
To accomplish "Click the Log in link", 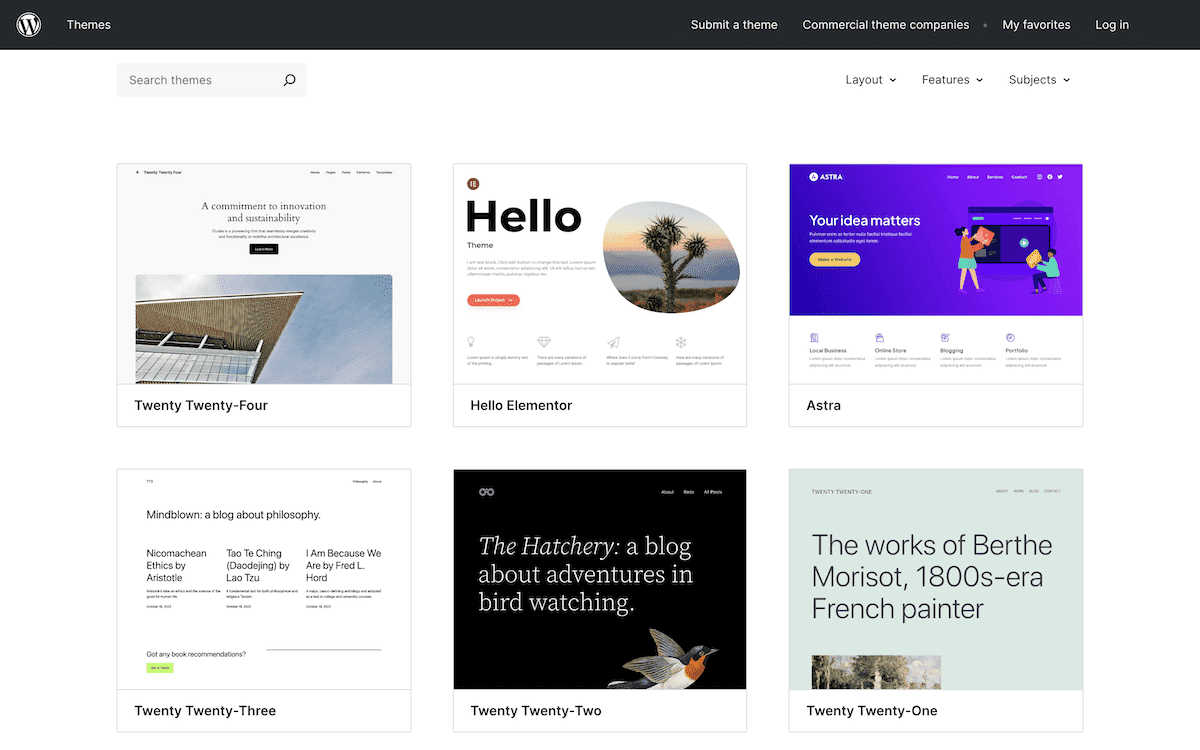I will [x=1112, y=24].
